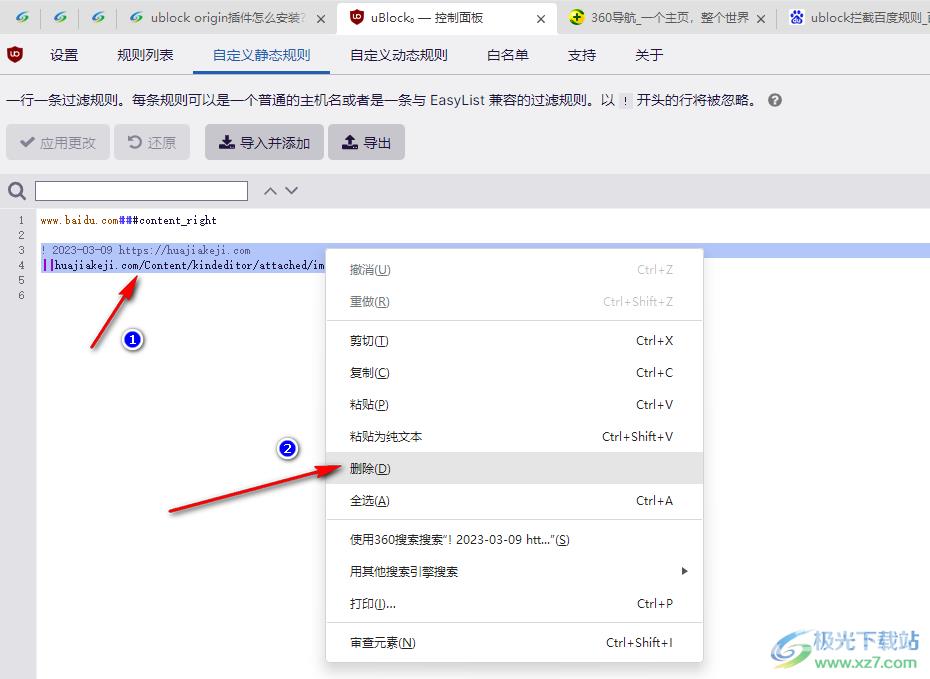Open the 白名单 whitelist tab
Viewport: 930px width, 679px height.
[x=508, y=55]
